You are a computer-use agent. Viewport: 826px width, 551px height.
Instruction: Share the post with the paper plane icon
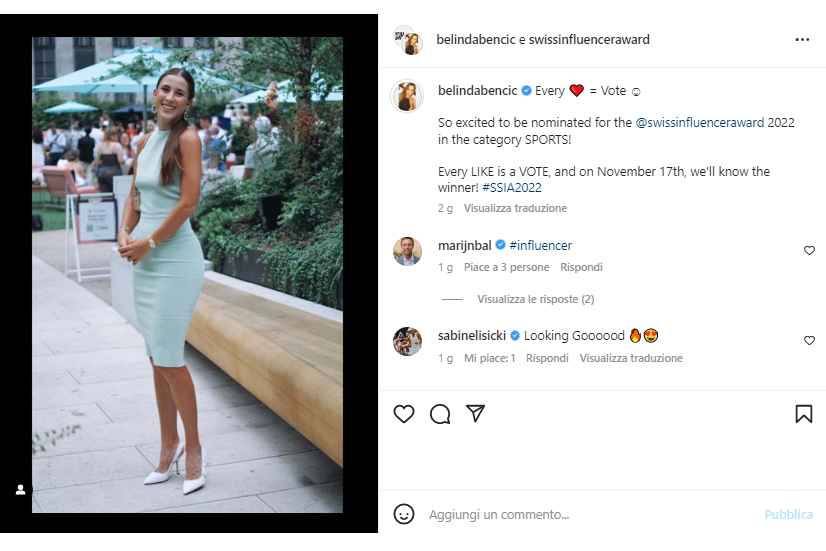(x=476, y=414)
